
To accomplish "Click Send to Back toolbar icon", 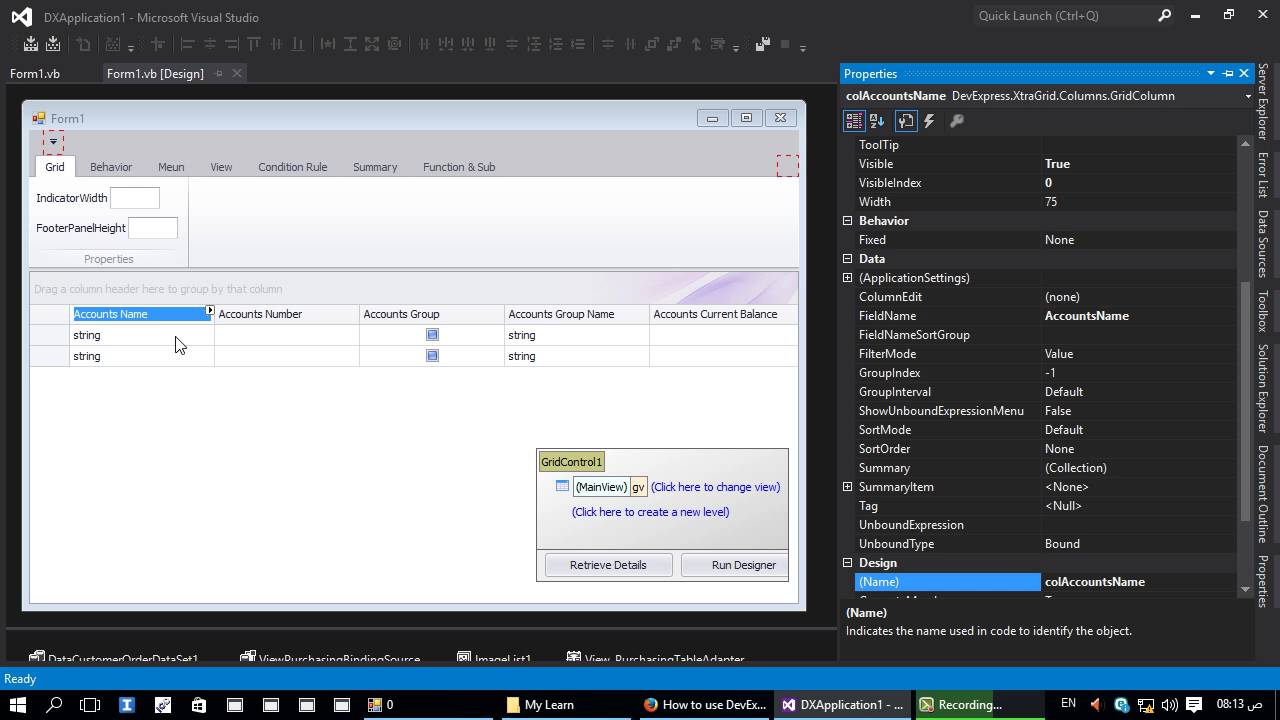I will (674, 44).
